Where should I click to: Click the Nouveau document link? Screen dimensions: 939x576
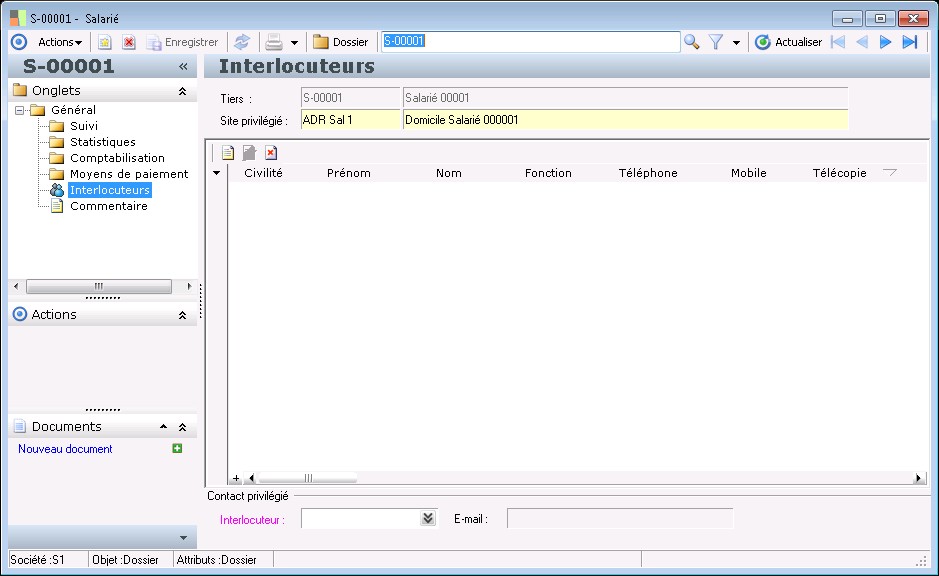pos(65,449)
